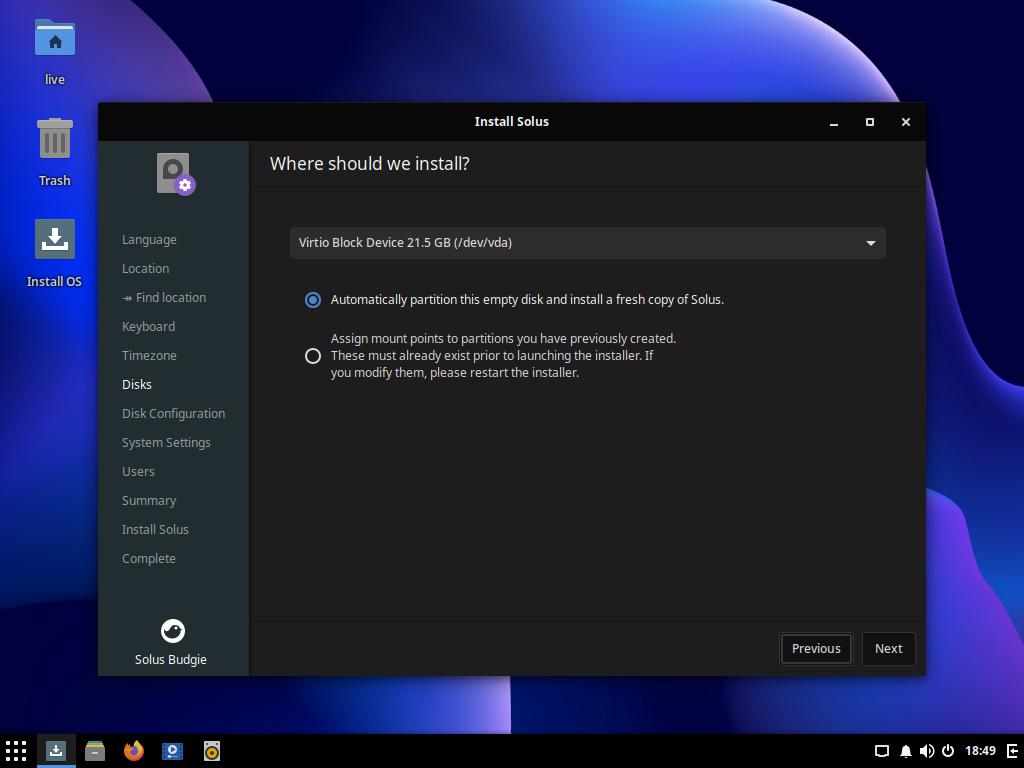Image resolution: width=1024 pixels, height=768 pixels.
Task: Click the Previous button
Action: click(x=816, y=648)
